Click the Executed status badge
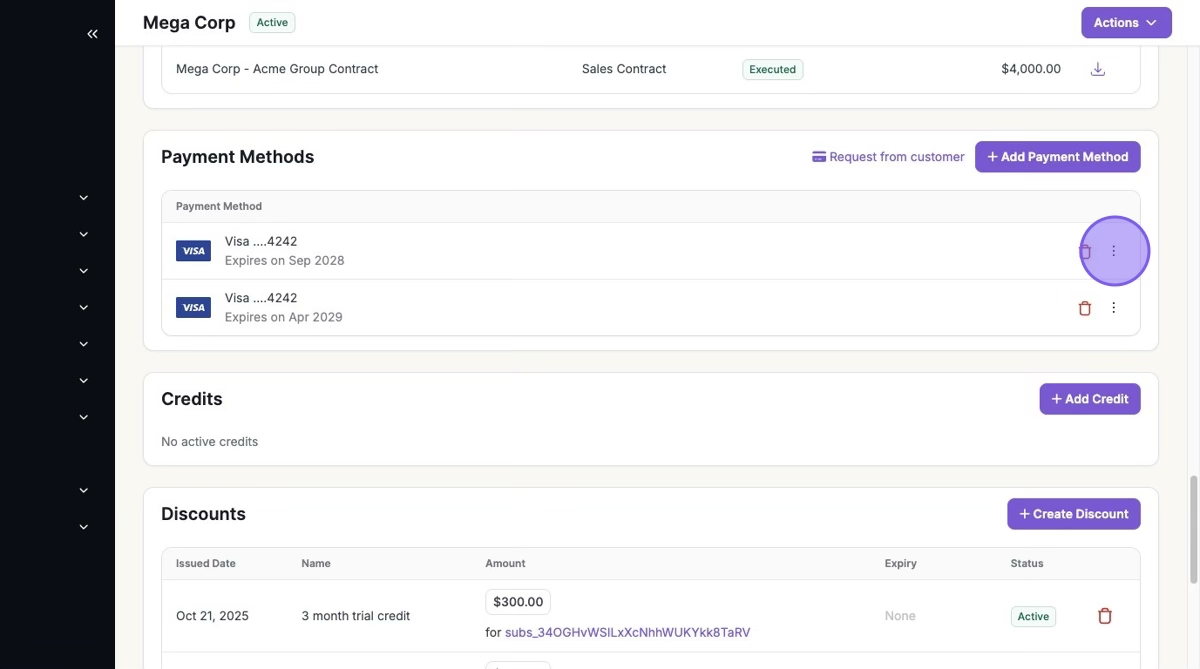The width and height of the screenshot is (1200, 669). (773, 70)
